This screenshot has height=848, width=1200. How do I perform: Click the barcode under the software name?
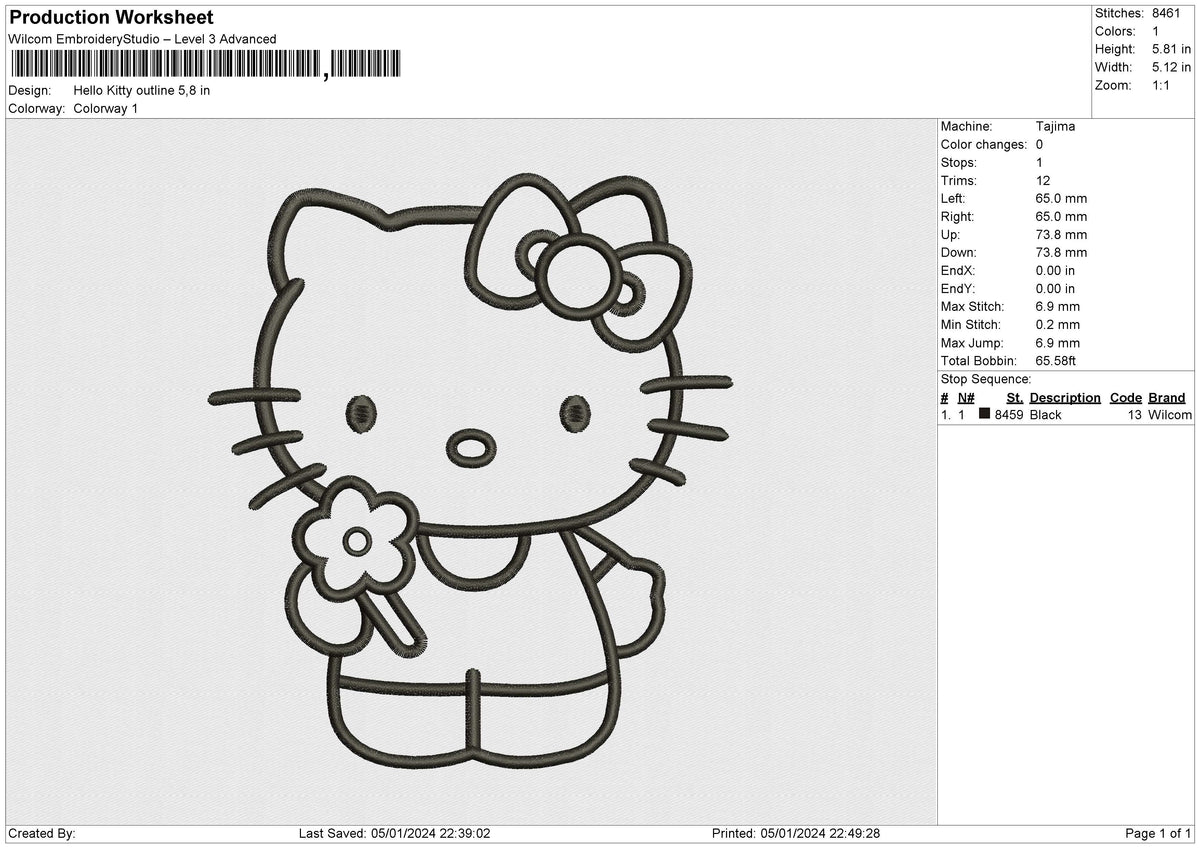pos(205,65)
